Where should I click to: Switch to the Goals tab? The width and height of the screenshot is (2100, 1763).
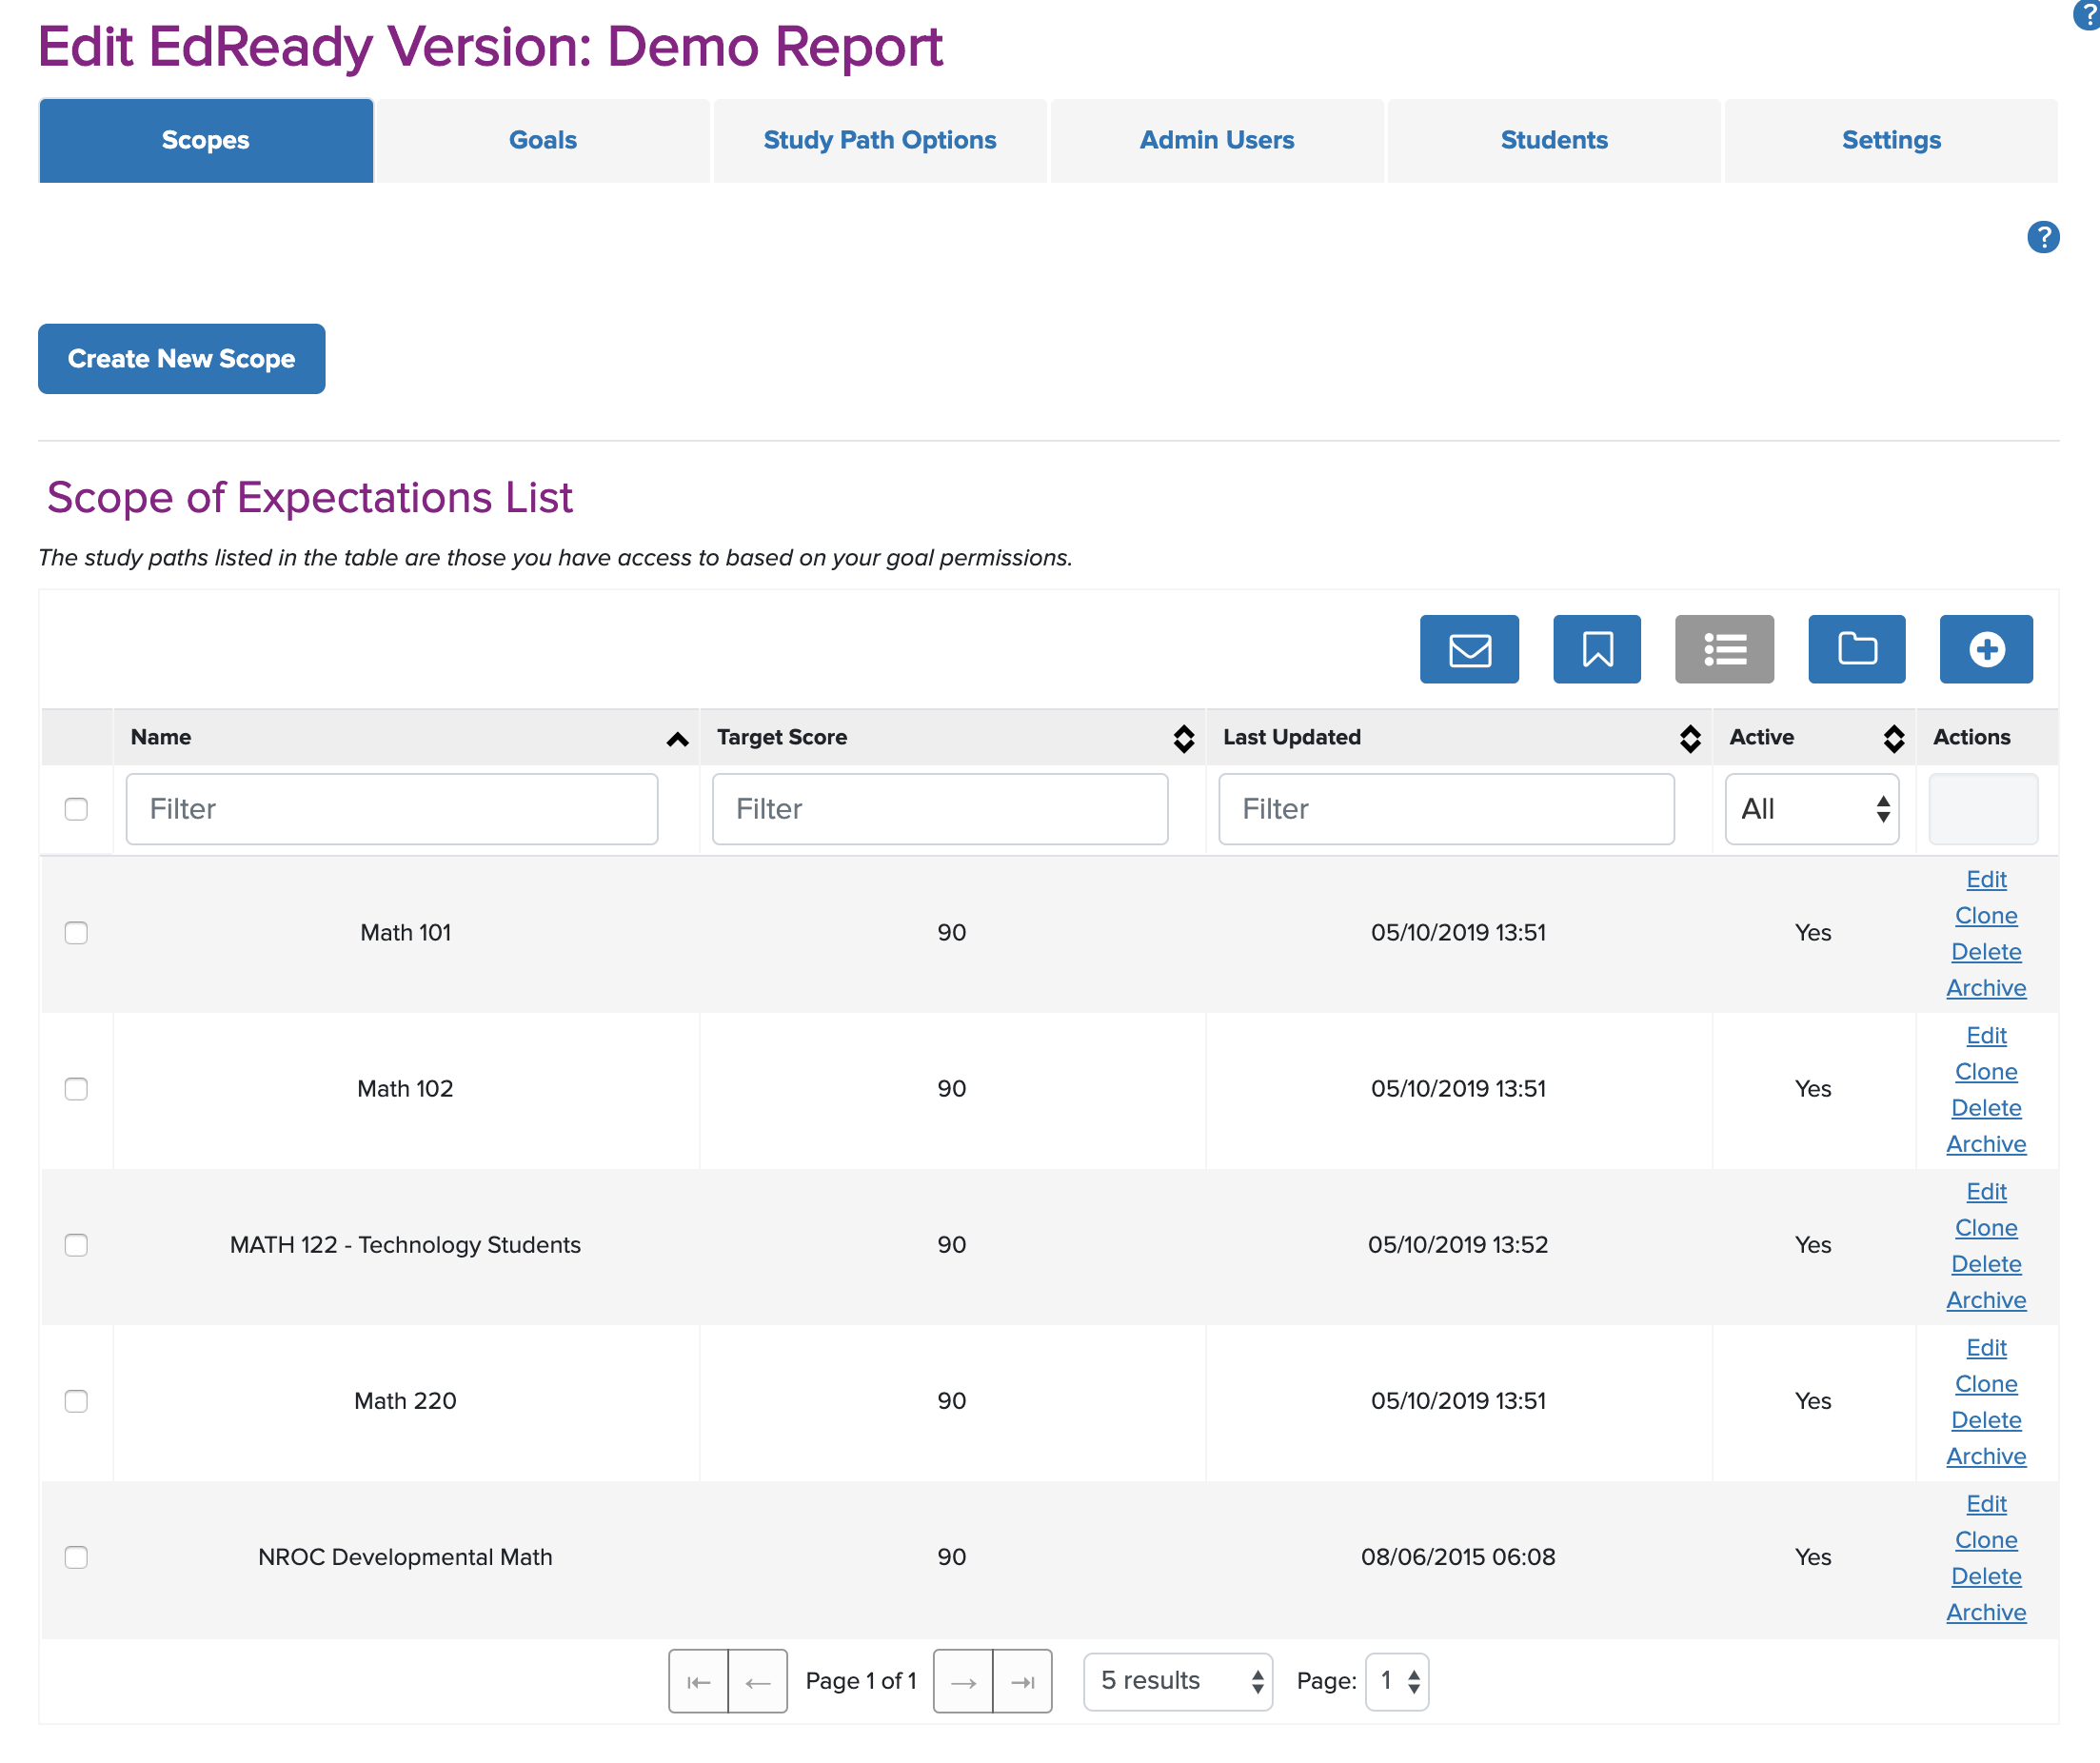(x=543, y=140)
